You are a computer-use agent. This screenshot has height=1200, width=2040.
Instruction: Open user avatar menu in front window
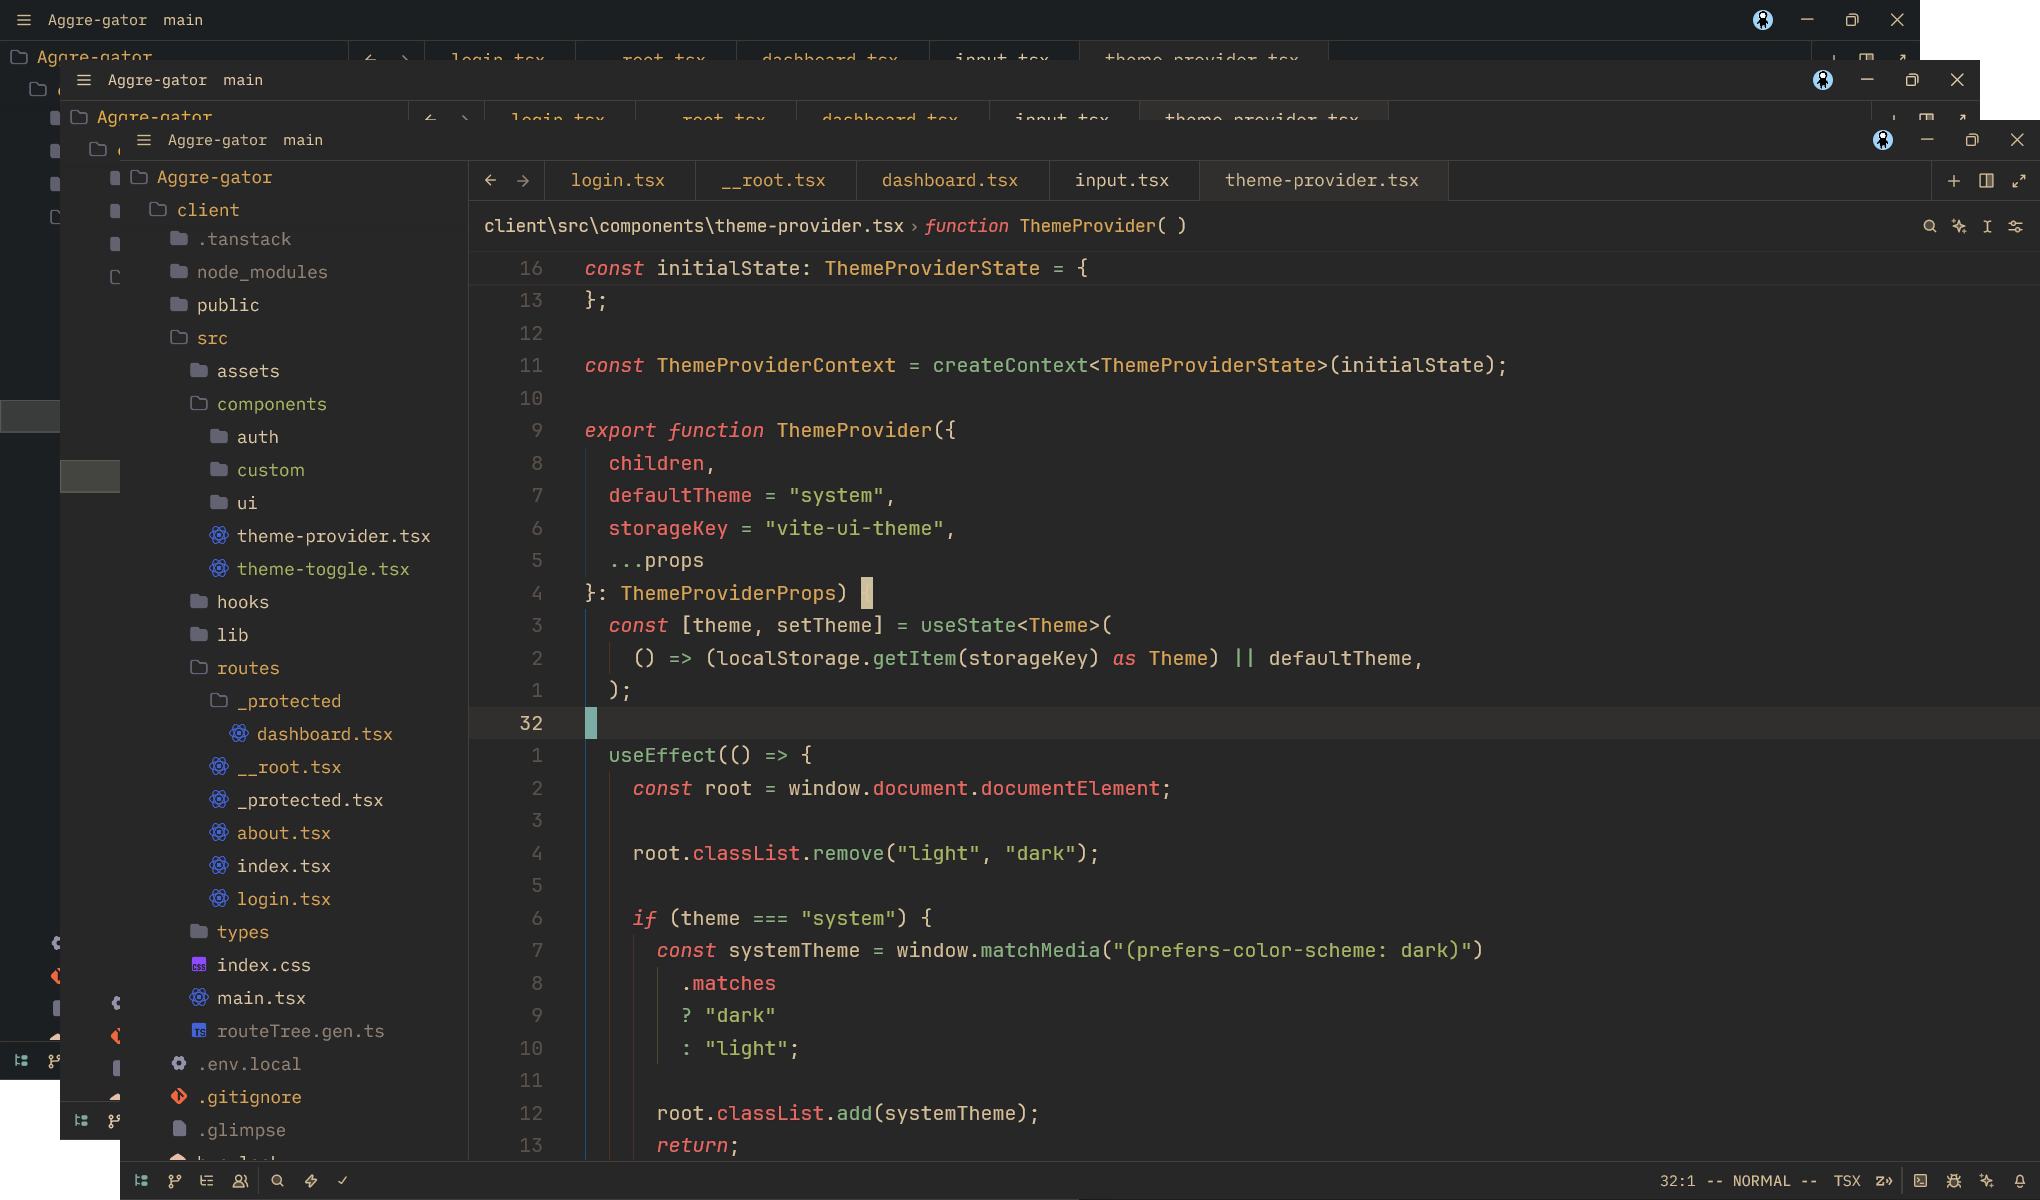click(x=1883, y=140)
